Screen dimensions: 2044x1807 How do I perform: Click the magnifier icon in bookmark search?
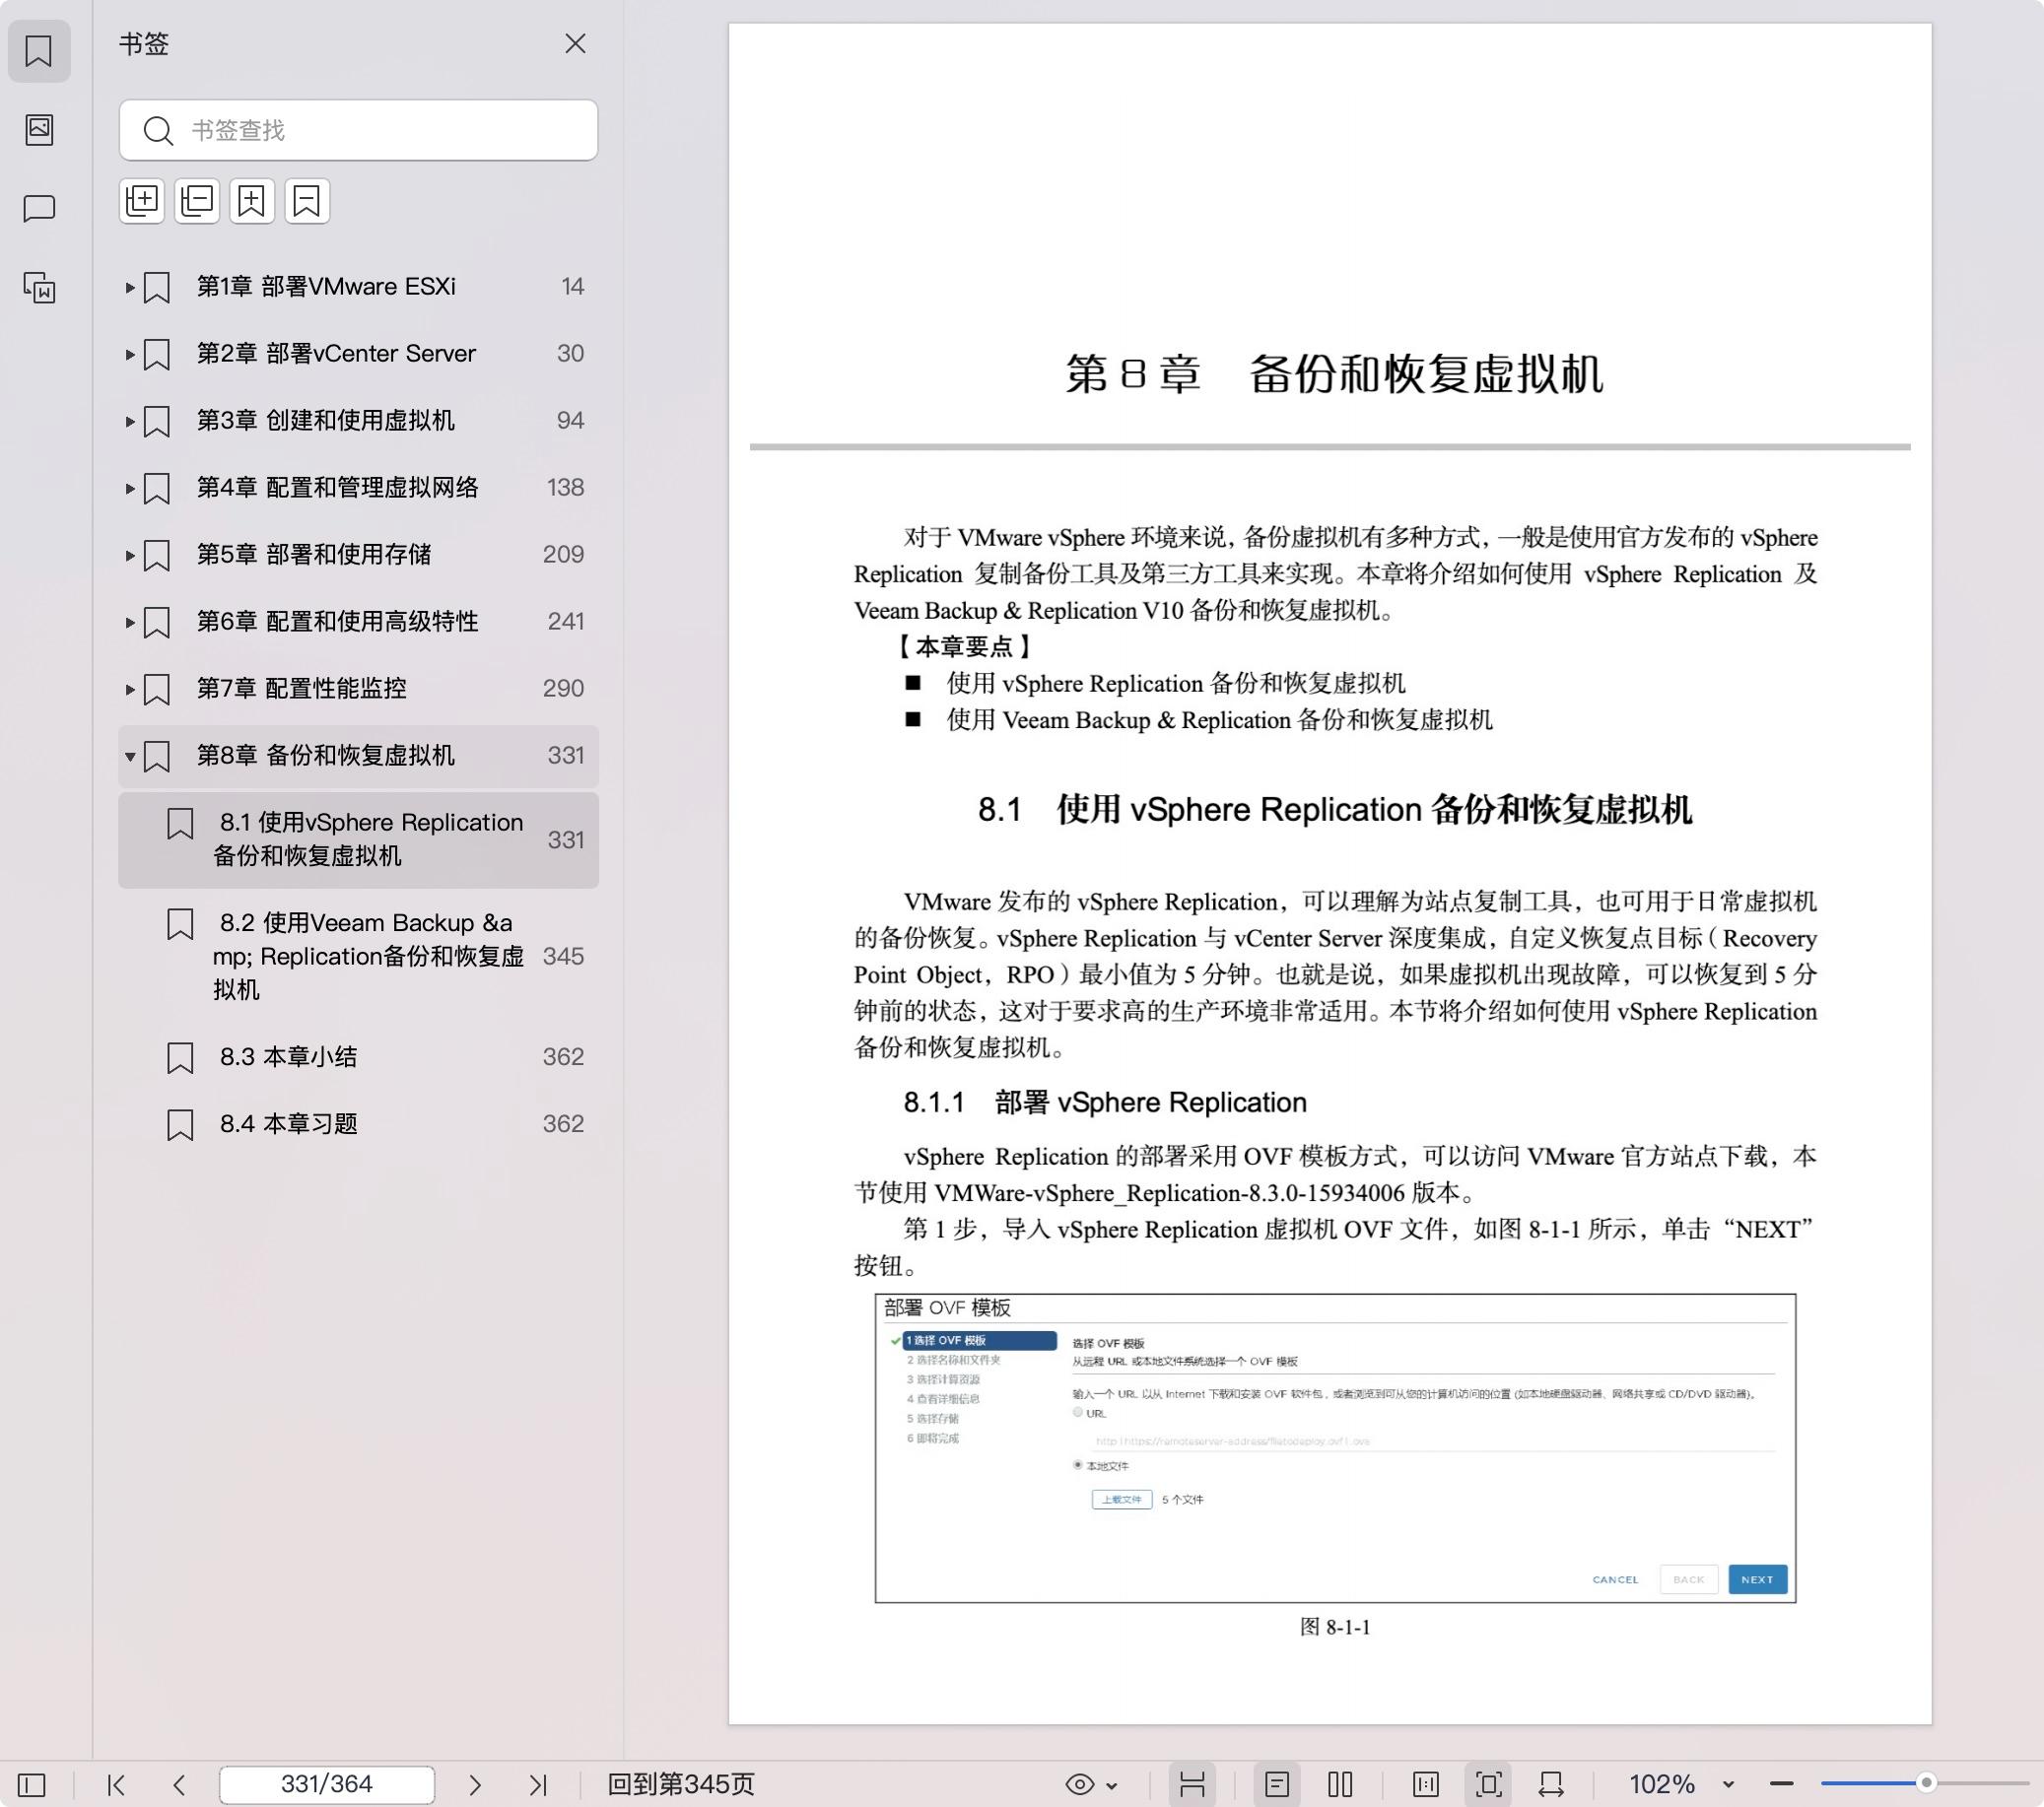pyautogui.click(x=158, y=131)
